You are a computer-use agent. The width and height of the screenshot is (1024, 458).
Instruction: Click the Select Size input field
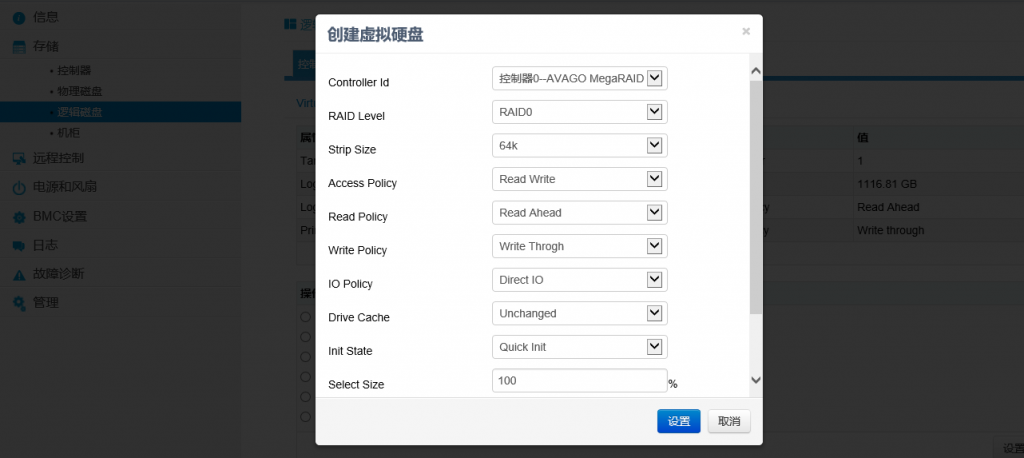pyautogui.click(x=578, y=381)
